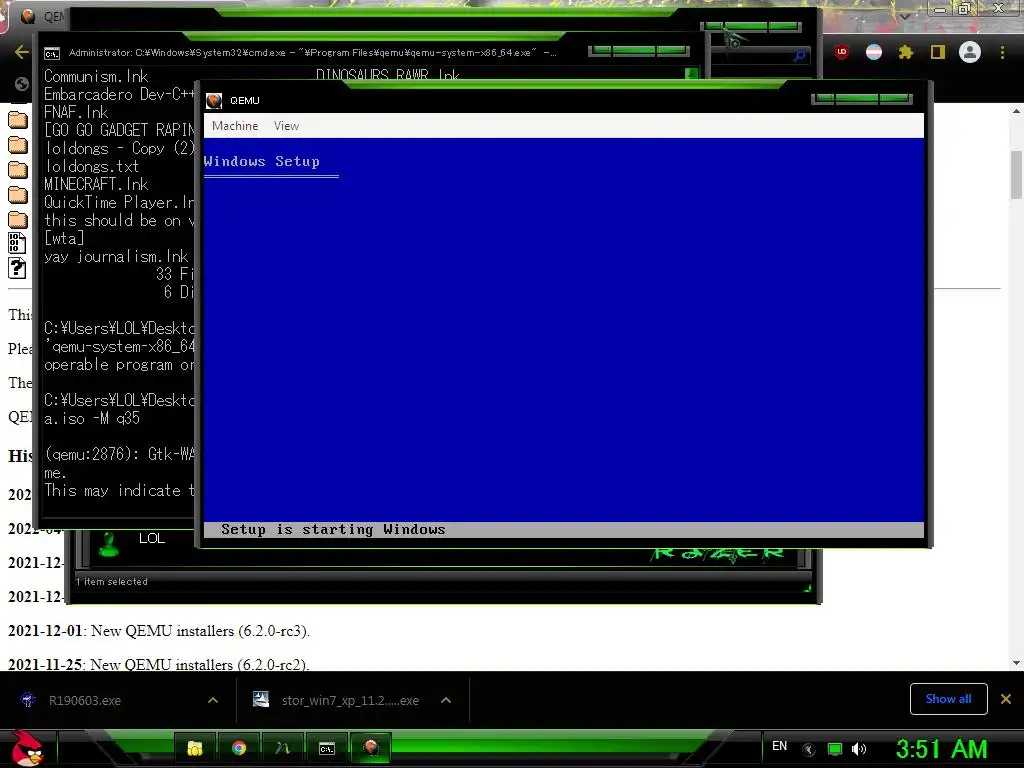Switch to Chrome on the taskbar
The width and height of the screenshot is (1024, 768).
[239, 748]
